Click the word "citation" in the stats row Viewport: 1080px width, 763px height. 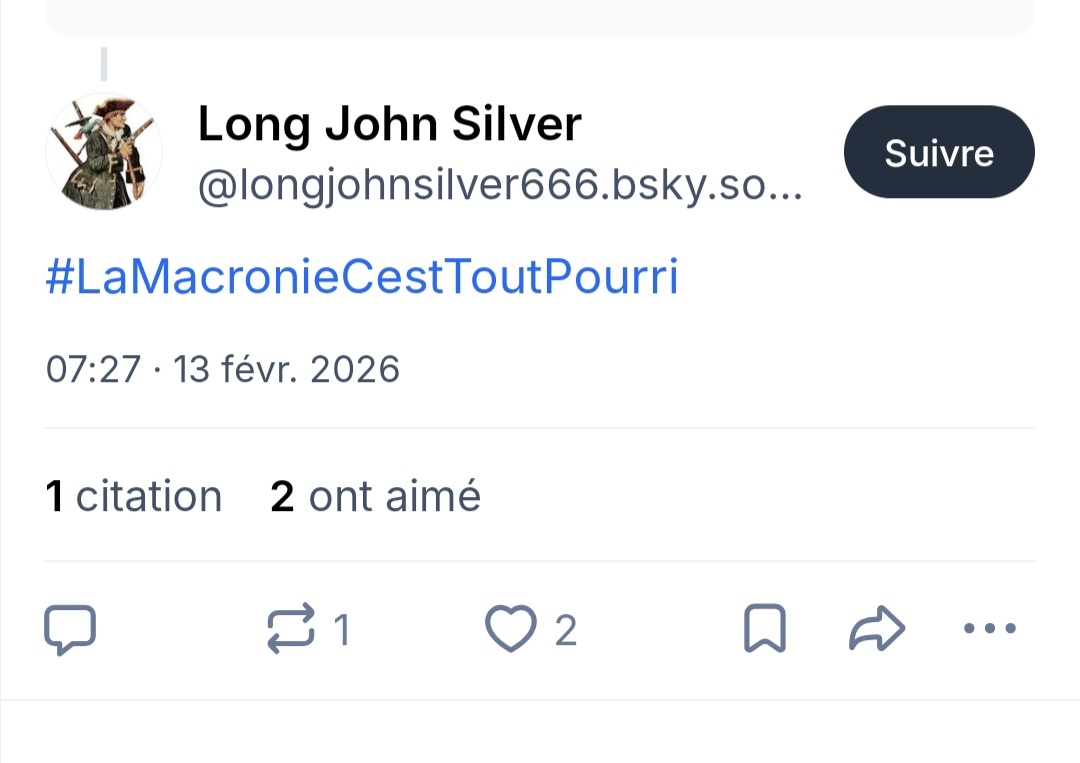[149, 497]
